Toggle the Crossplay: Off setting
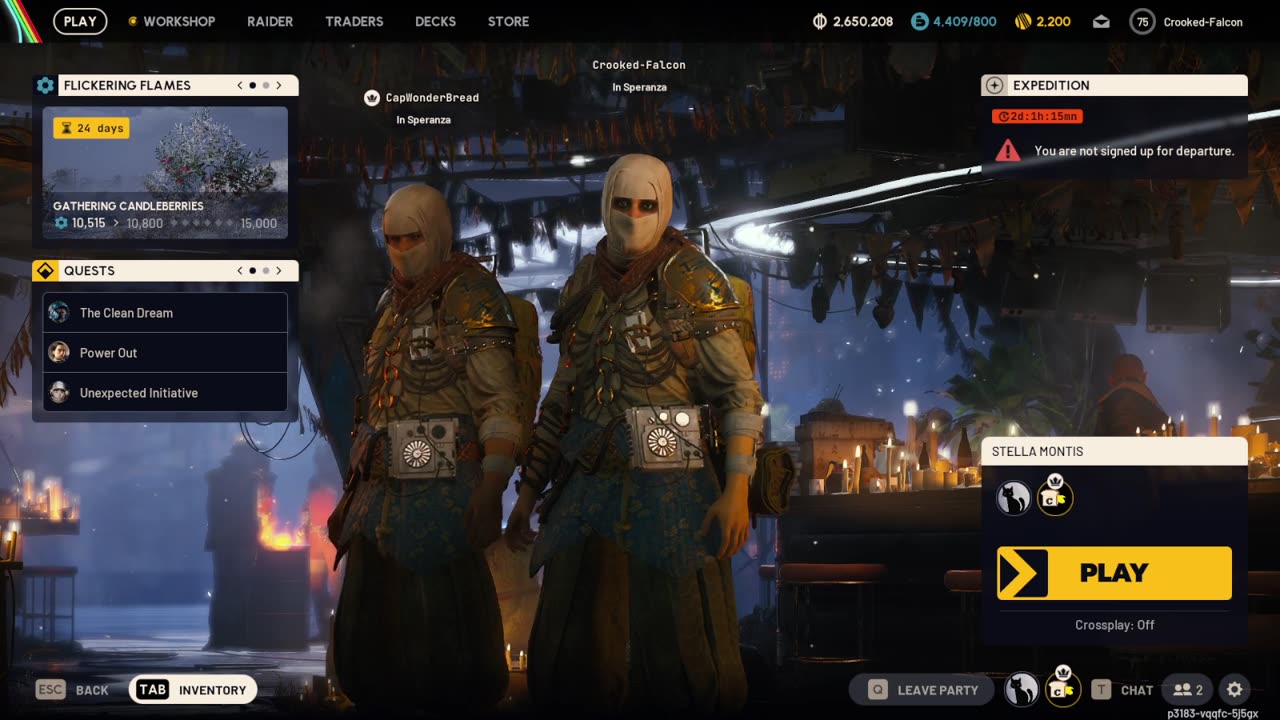 click(1114, 625)
